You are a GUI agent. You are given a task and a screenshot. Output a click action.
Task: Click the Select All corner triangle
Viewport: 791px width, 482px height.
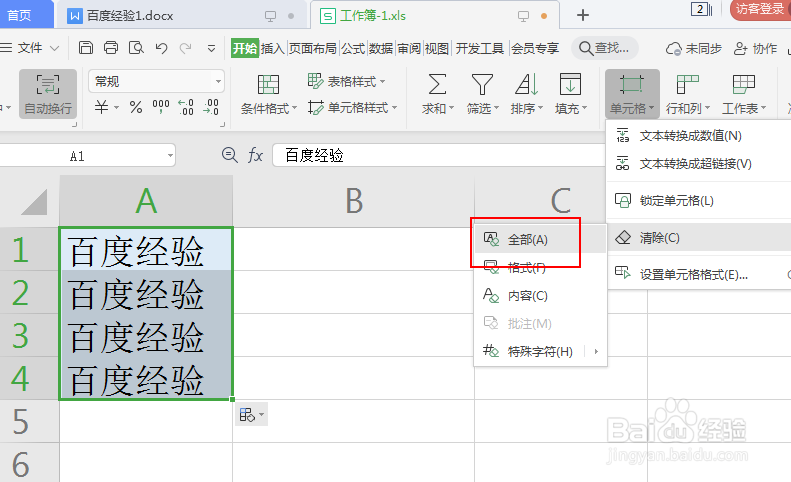34,202
